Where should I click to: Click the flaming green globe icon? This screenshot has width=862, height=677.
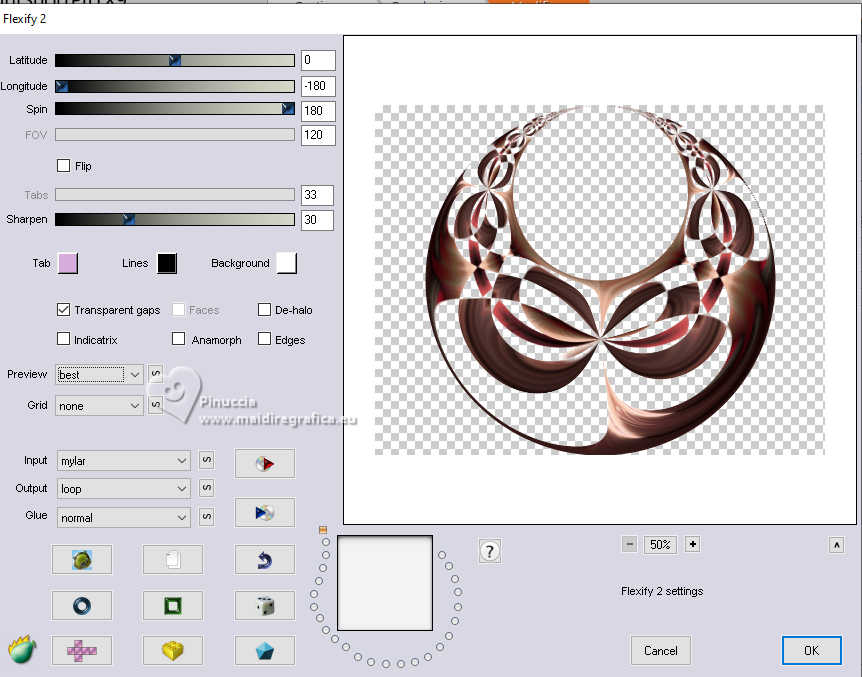pyautogui.click(x=23, y=650)
